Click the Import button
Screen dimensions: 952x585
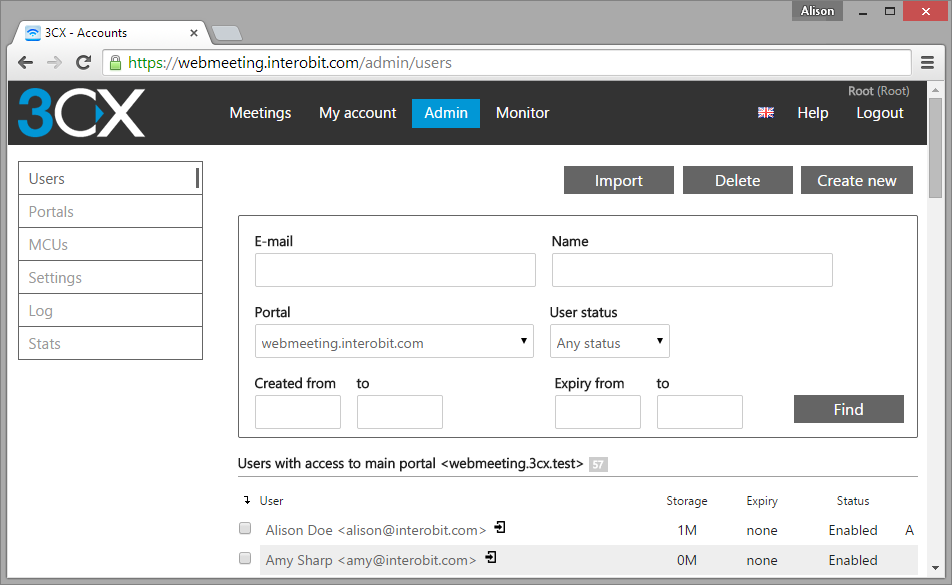point(619,180)
